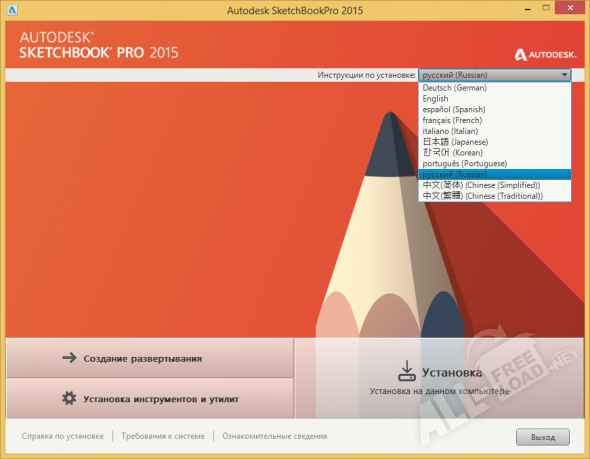Click the Инструкции по установке label

coord(366,75)
